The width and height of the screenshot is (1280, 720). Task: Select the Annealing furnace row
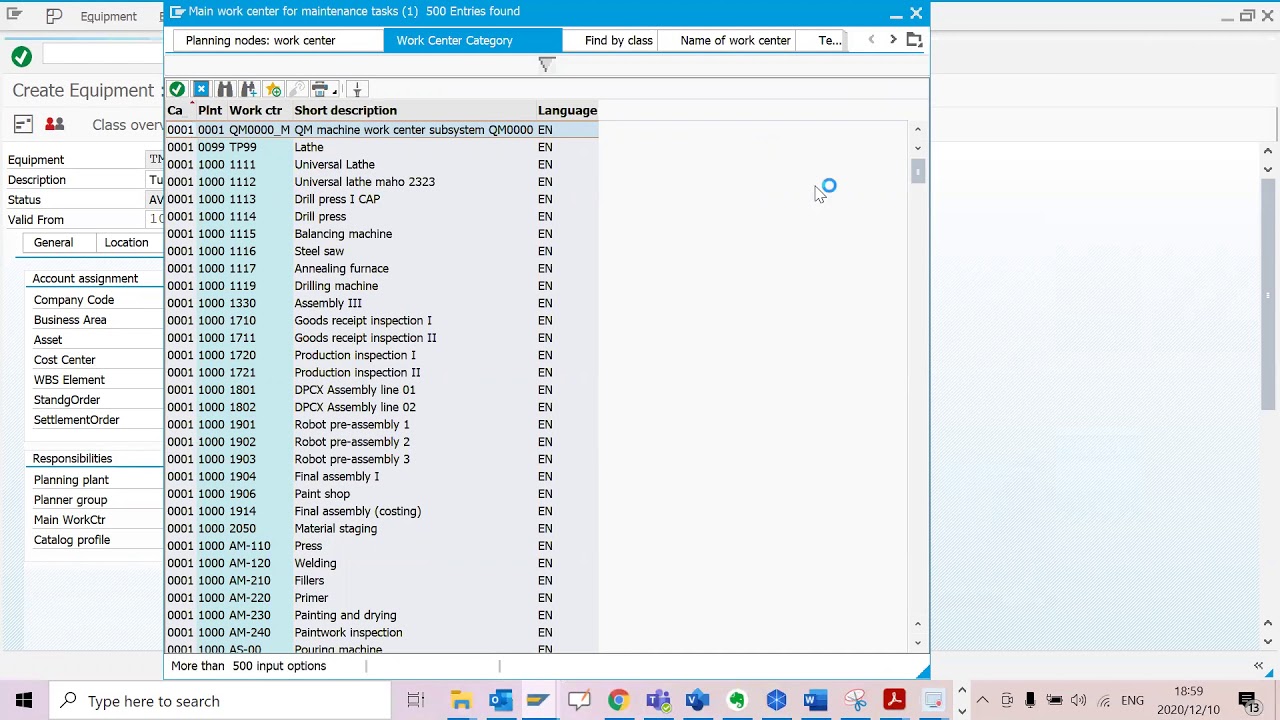pos(382,269)
